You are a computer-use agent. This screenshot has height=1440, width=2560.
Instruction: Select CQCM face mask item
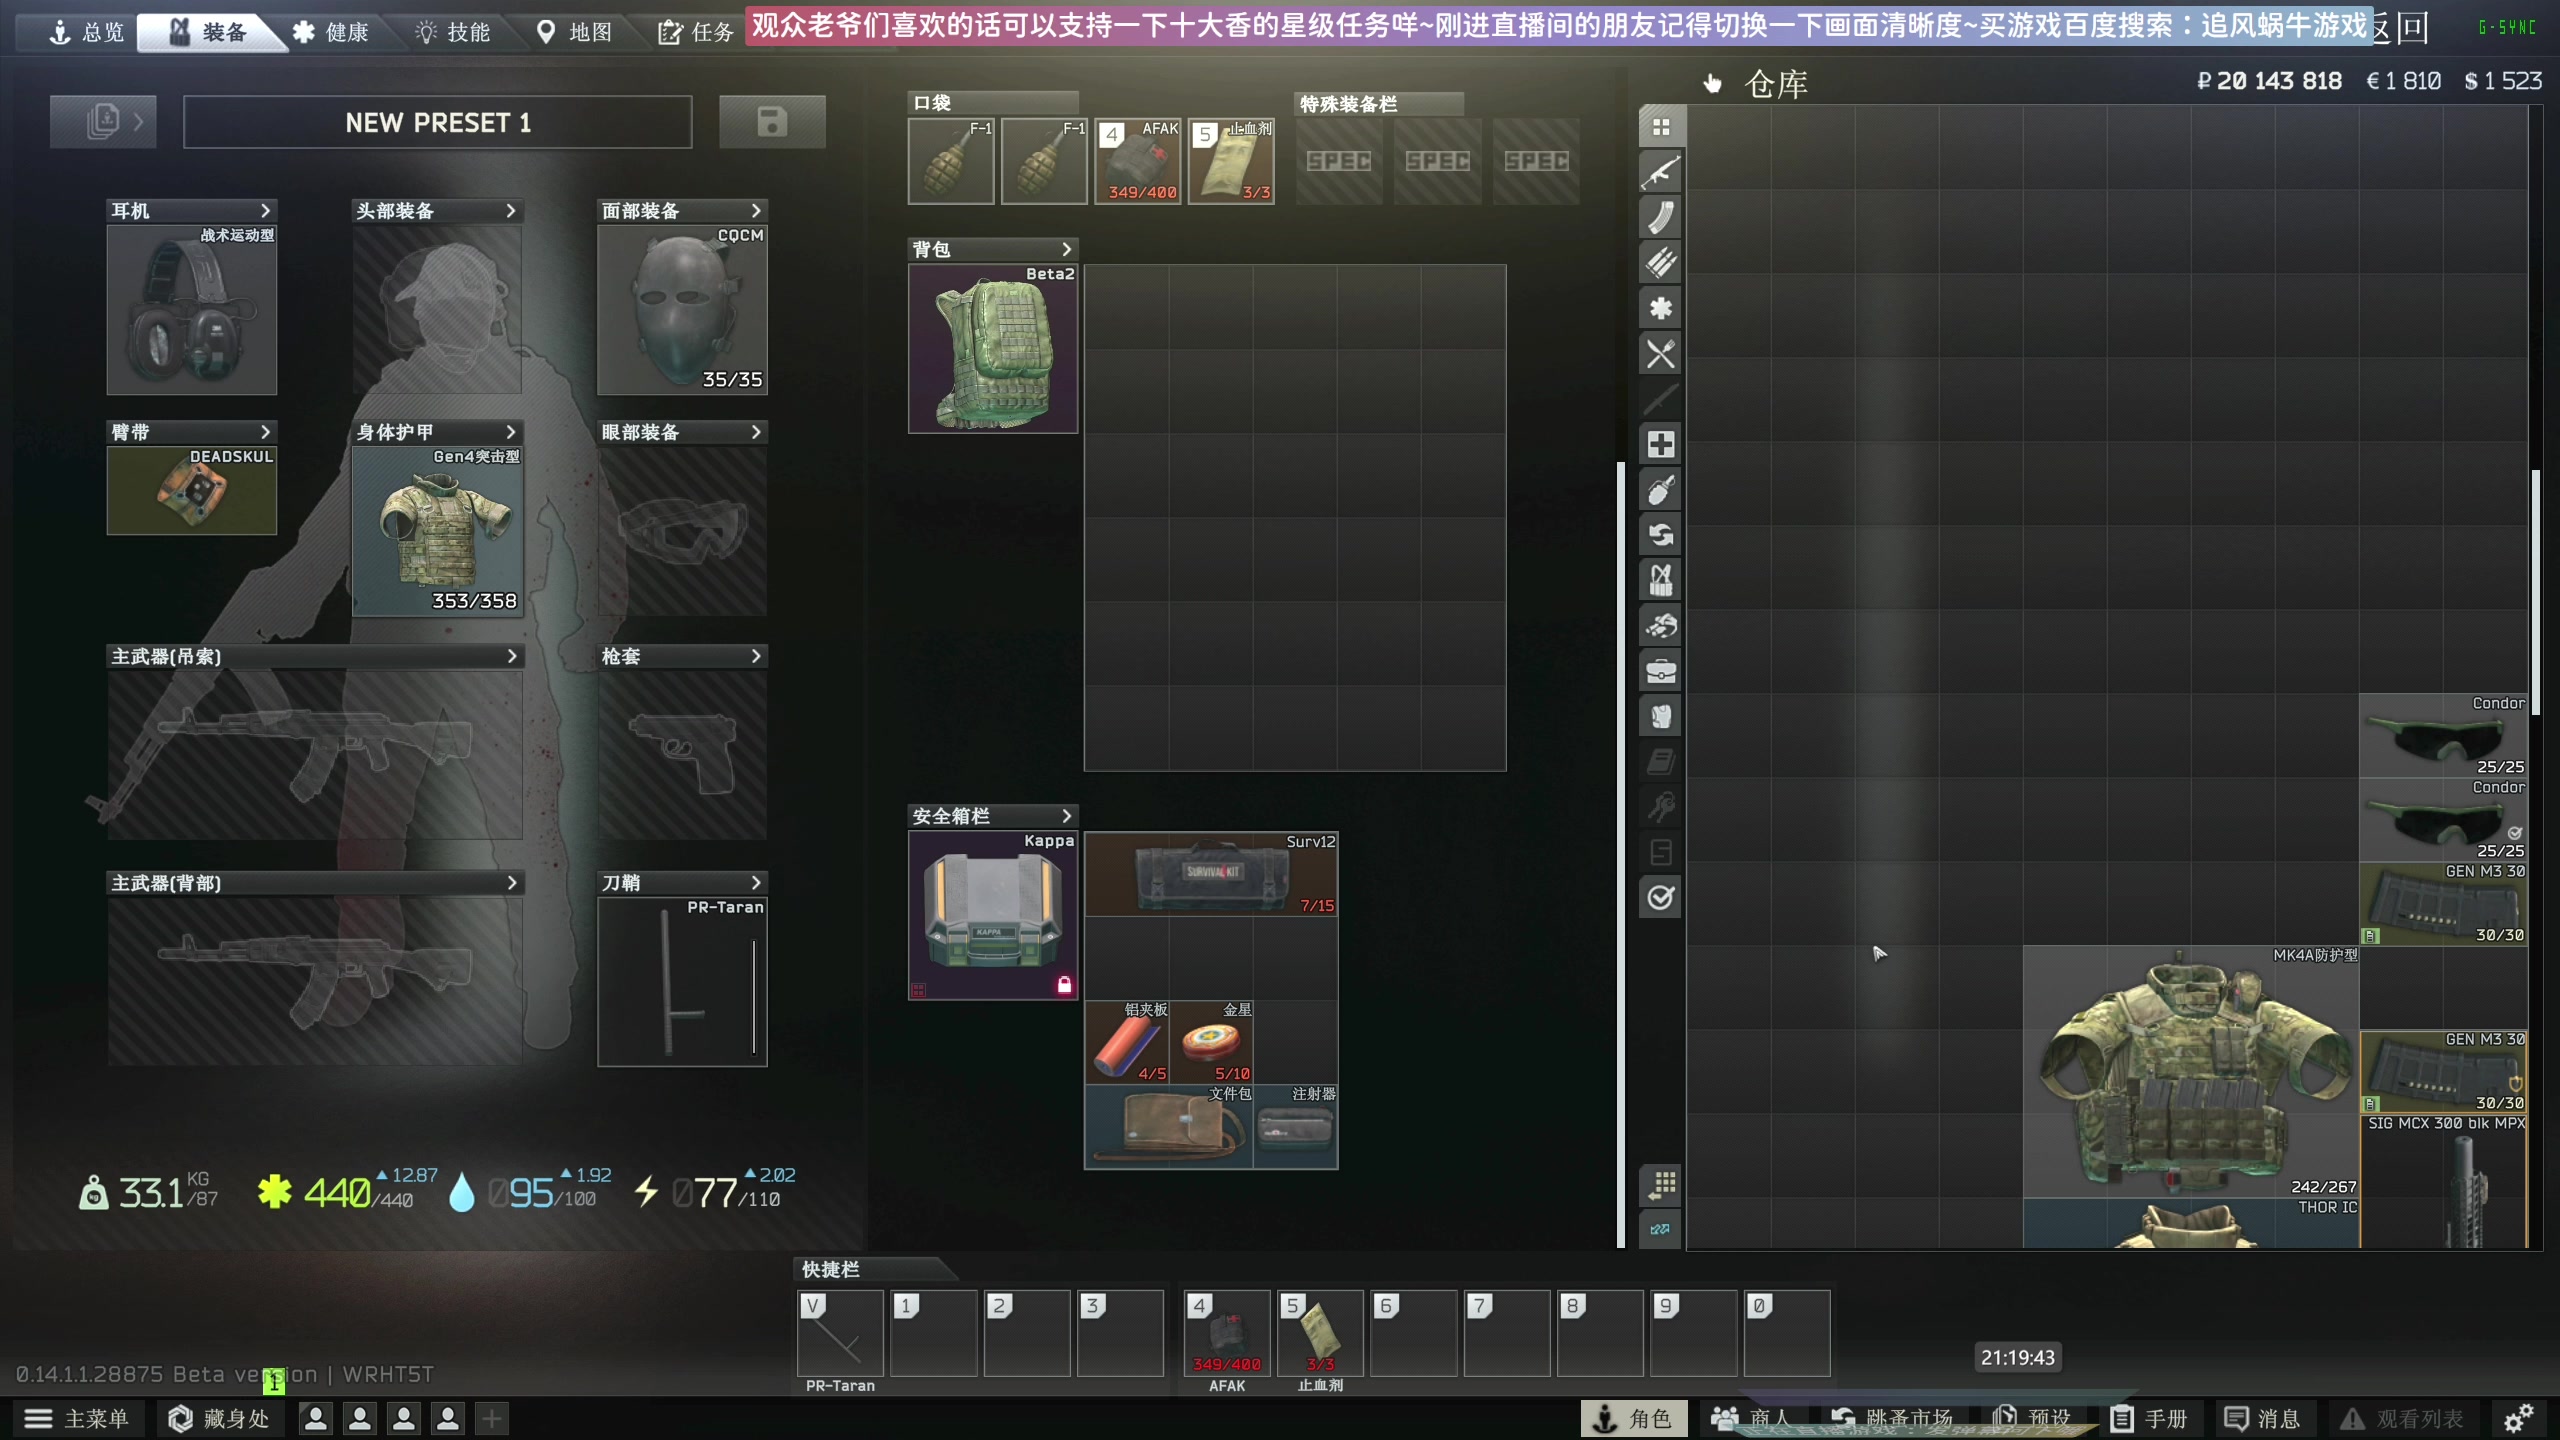(x=682, y=310)
